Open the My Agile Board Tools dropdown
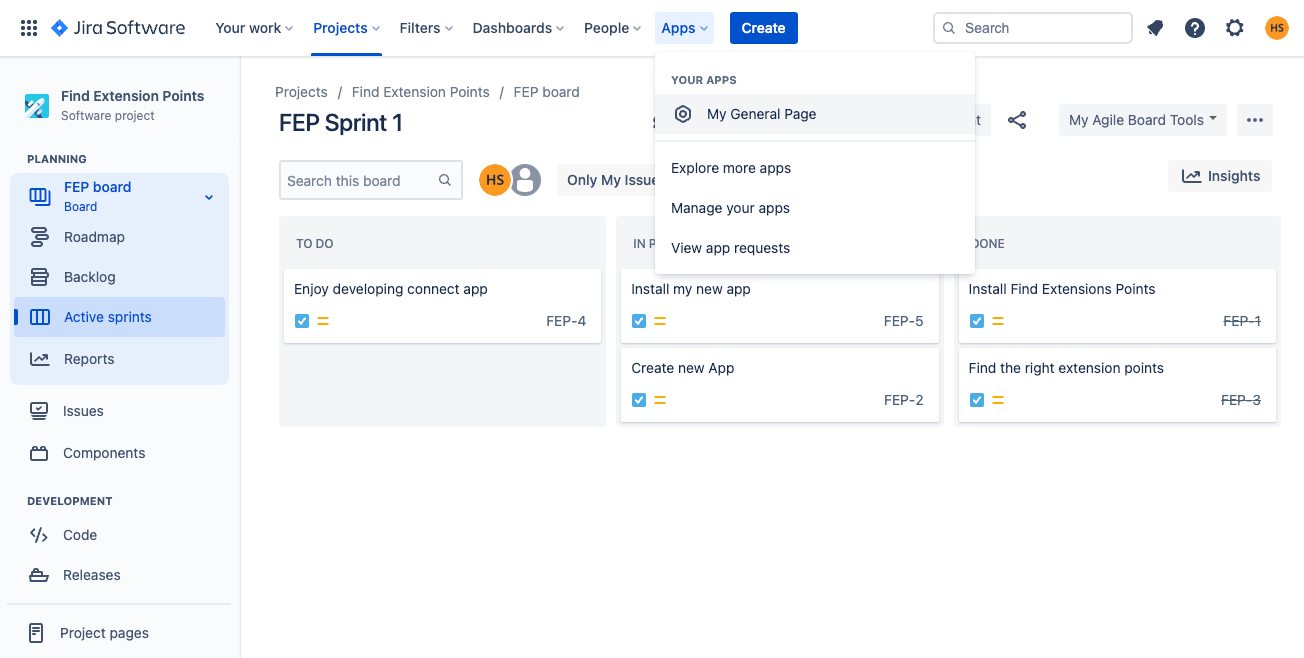The height and width of the screenshot is (658, 1304). 1142,120
